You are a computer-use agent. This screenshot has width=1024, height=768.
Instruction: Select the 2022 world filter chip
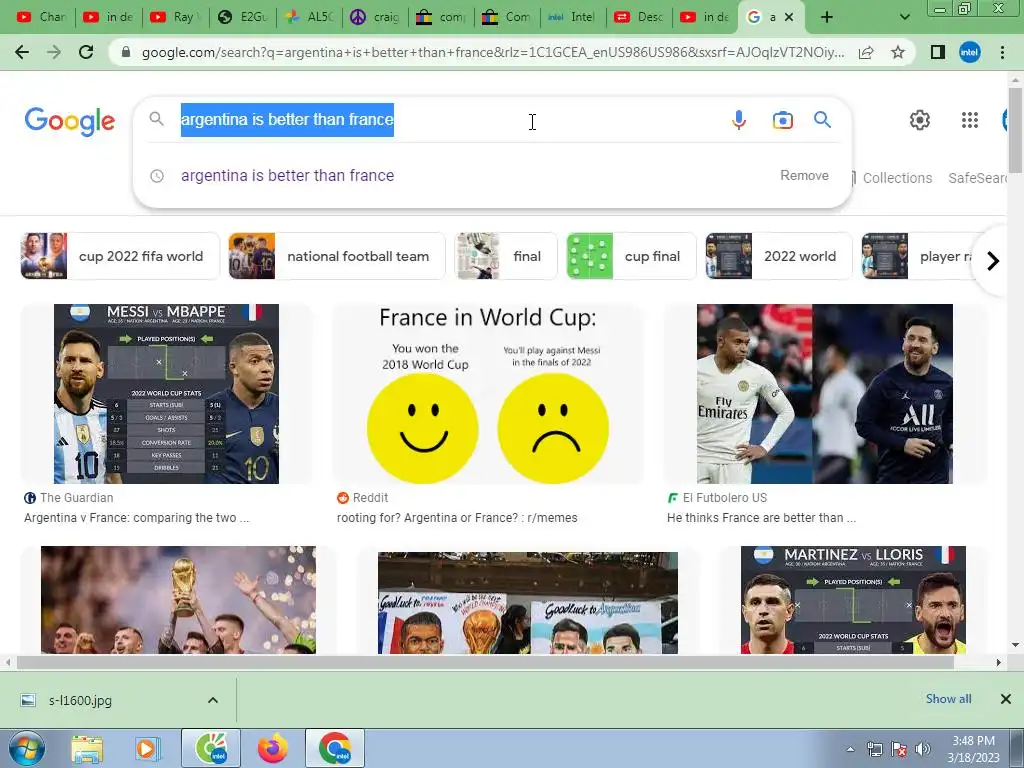tap(778, 256)
